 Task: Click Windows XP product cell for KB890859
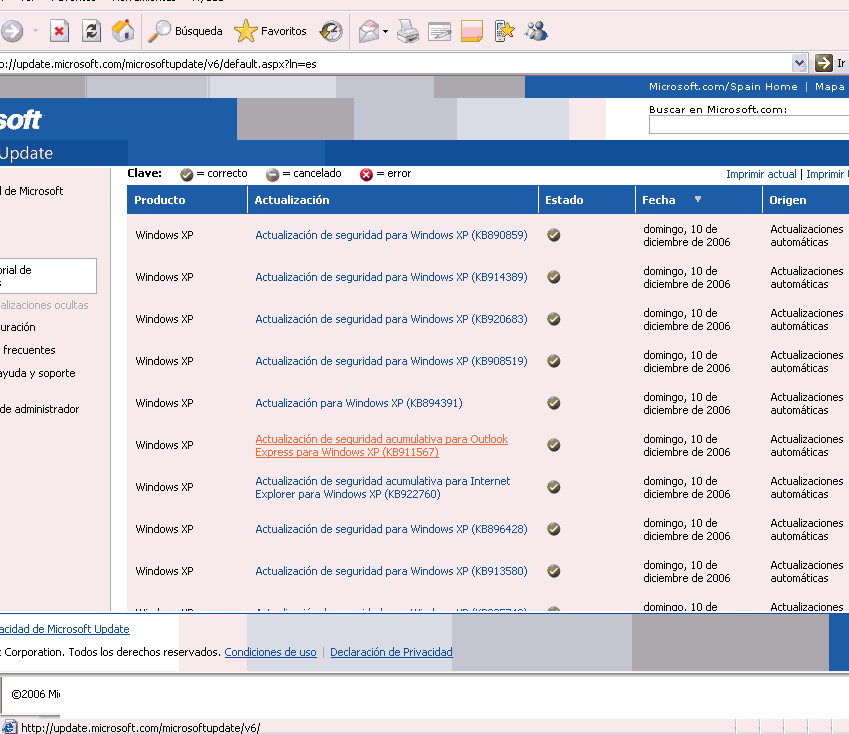point(164,235)
